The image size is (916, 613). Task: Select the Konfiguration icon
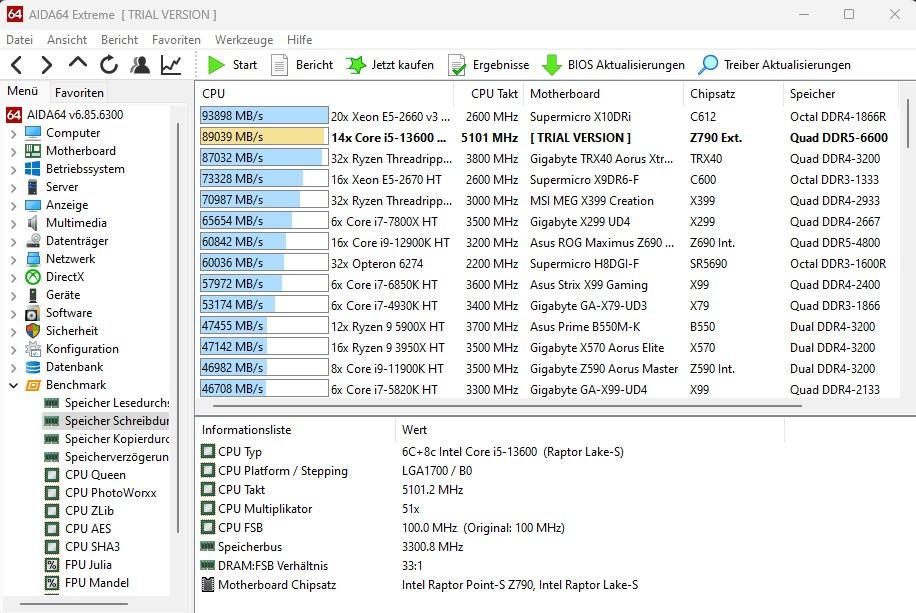coord(33,349)
